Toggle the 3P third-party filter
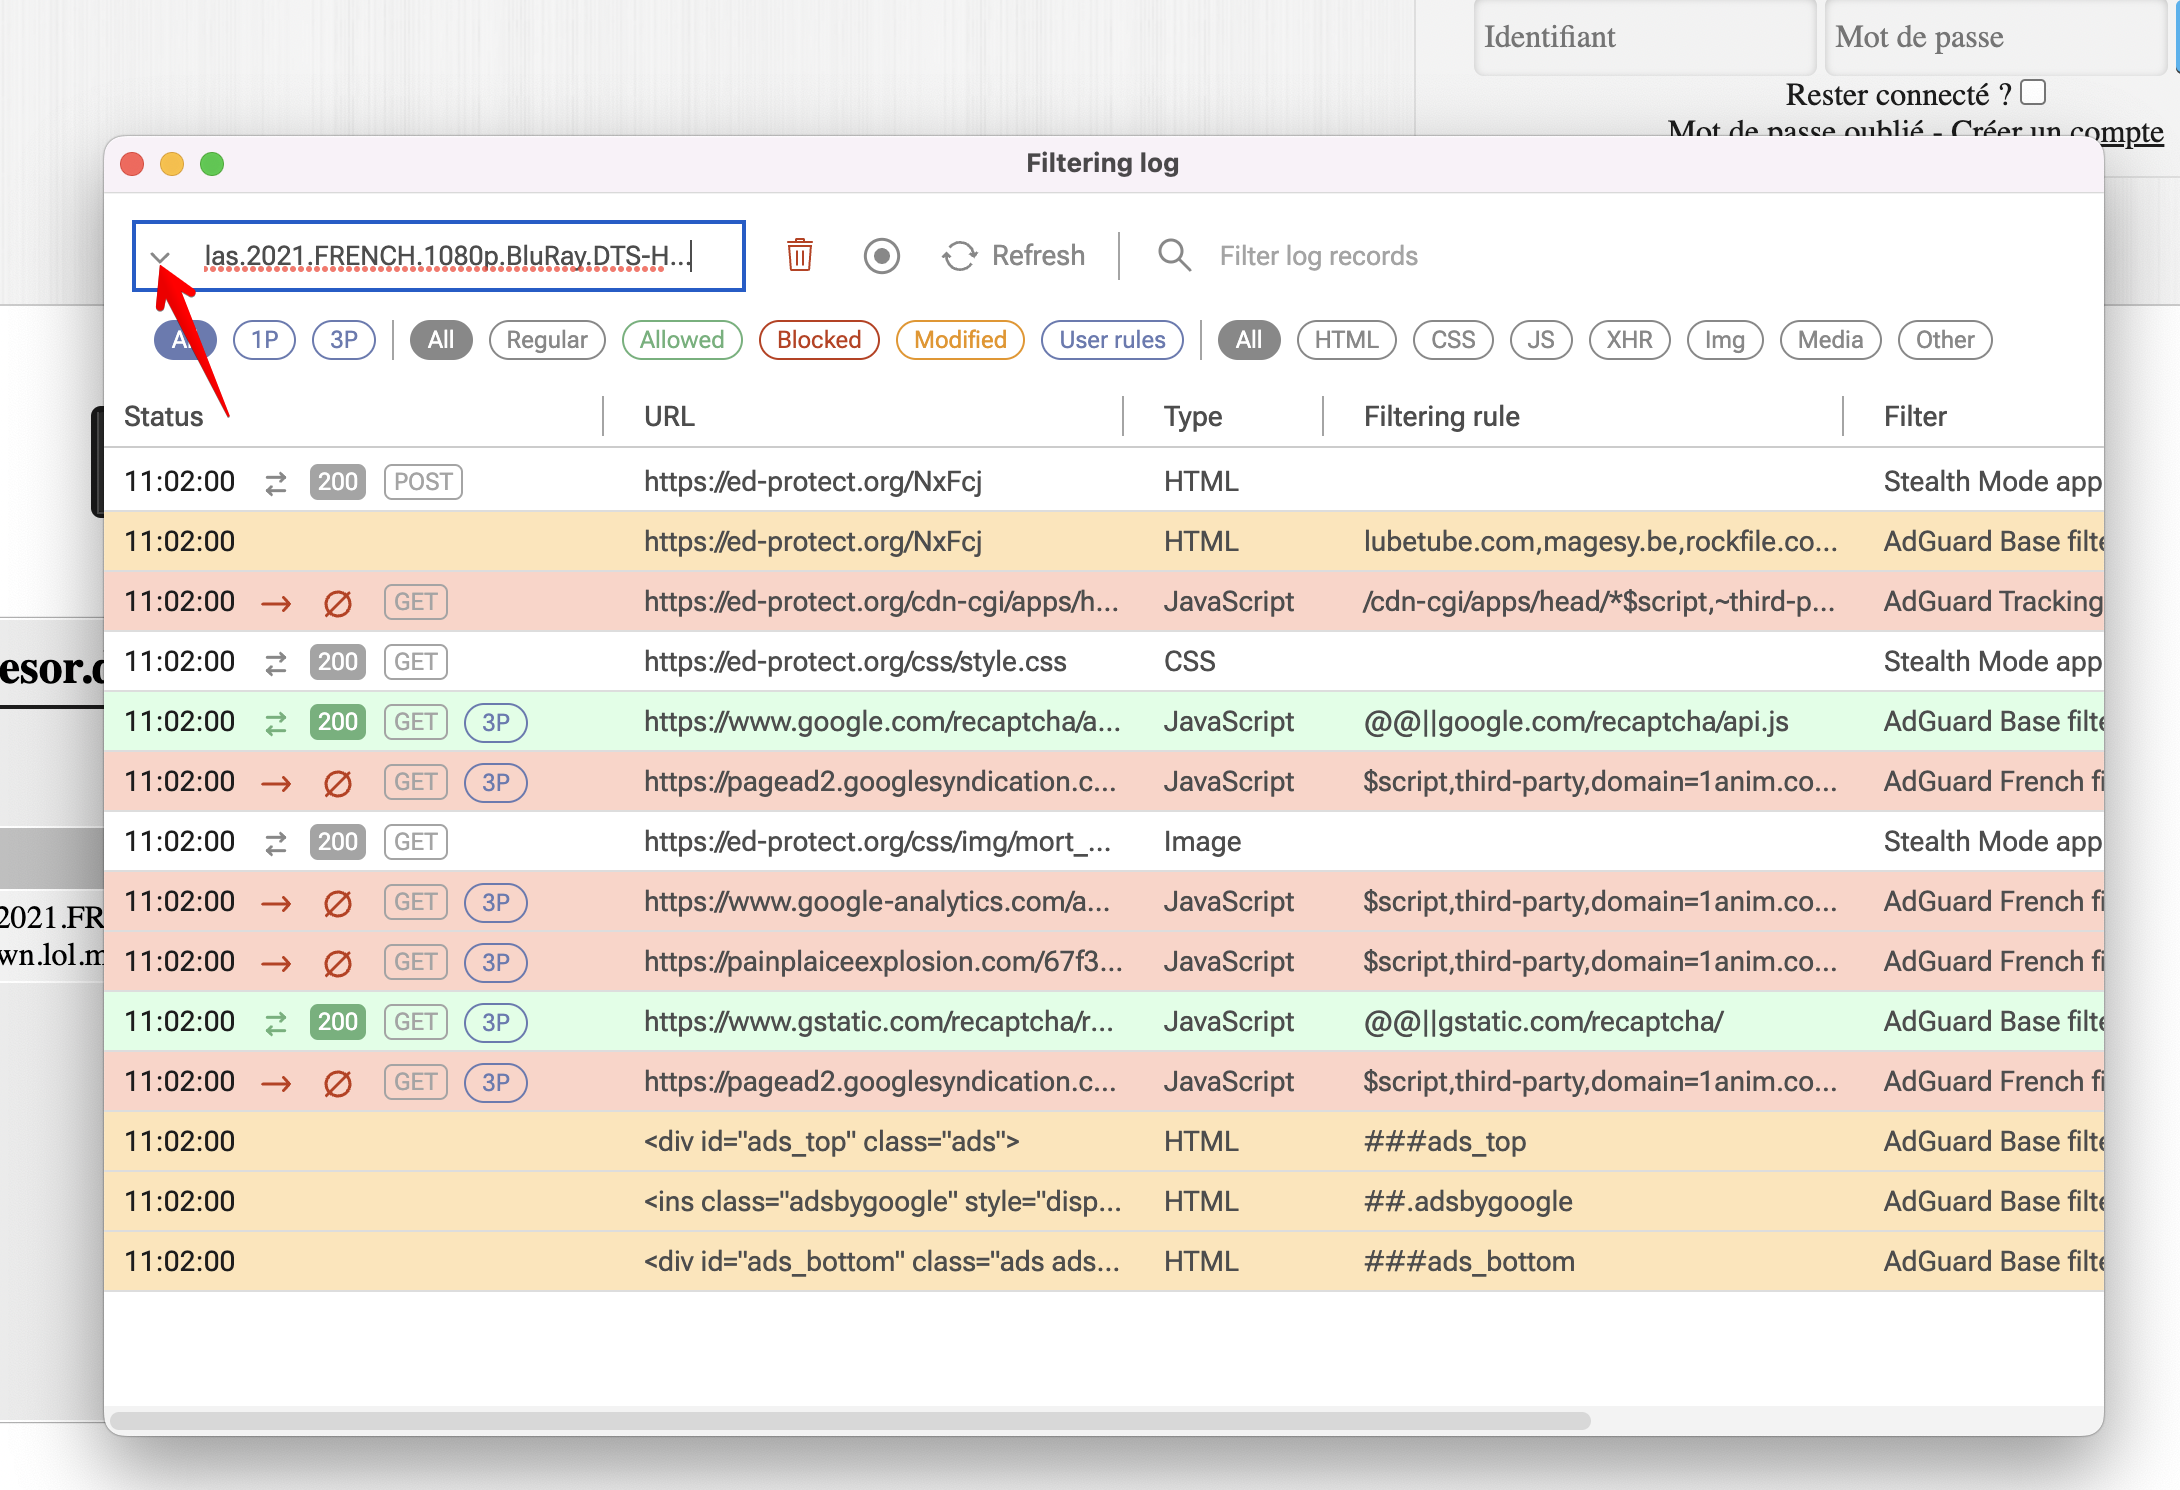This screenshot has width=2180, height=1490. point(343,340)
